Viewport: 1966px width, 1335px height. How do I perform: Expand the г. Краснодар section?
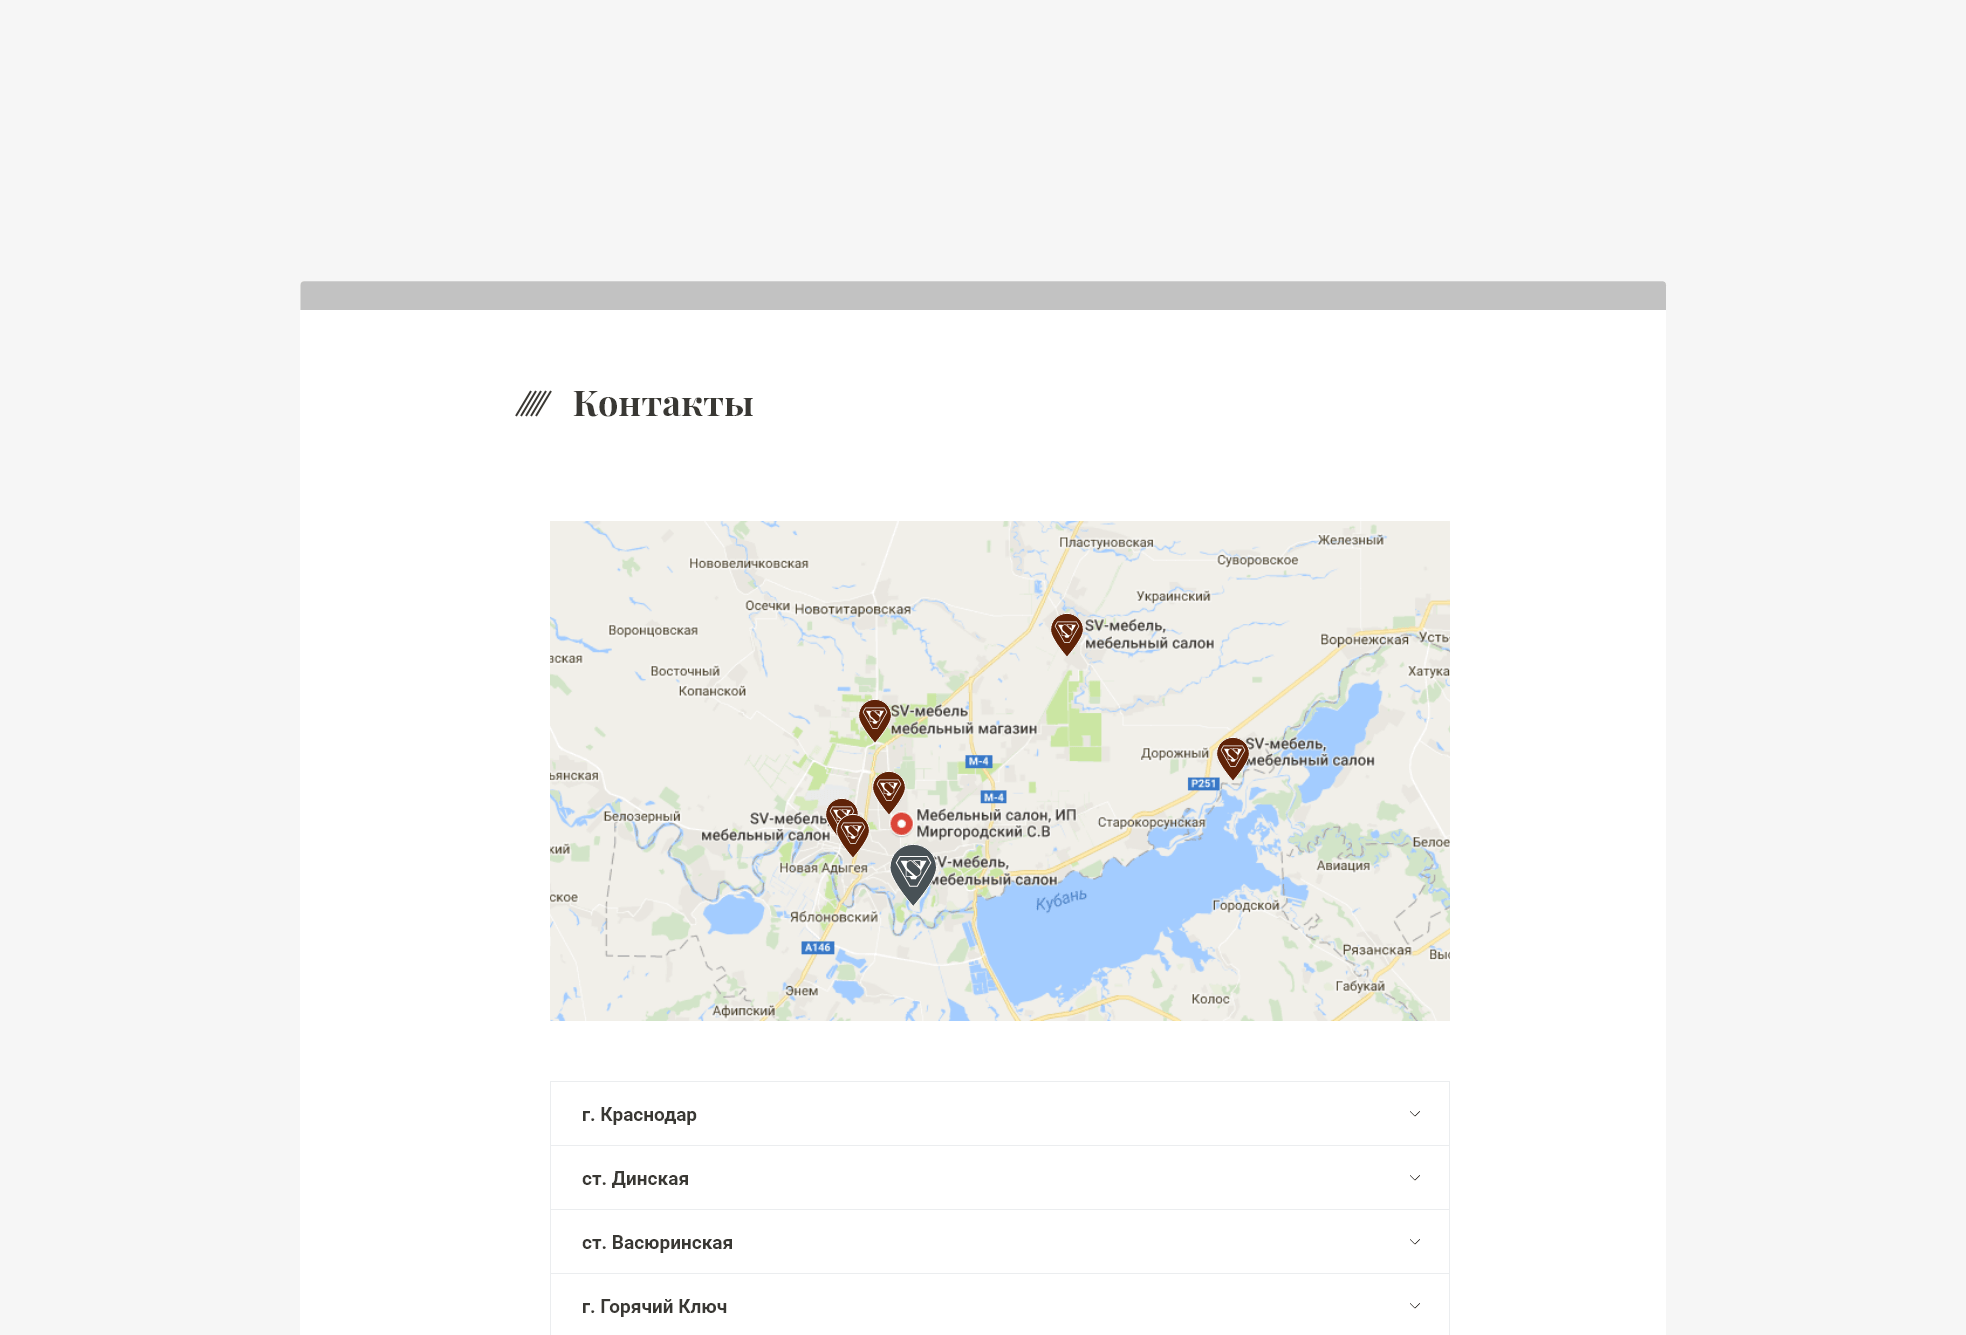tap(999, 1114)
